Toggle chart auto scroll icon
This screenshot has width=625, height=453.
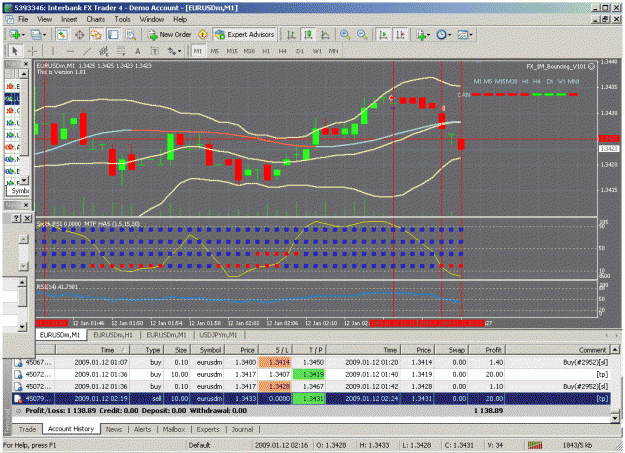click(x=383, y=35)
